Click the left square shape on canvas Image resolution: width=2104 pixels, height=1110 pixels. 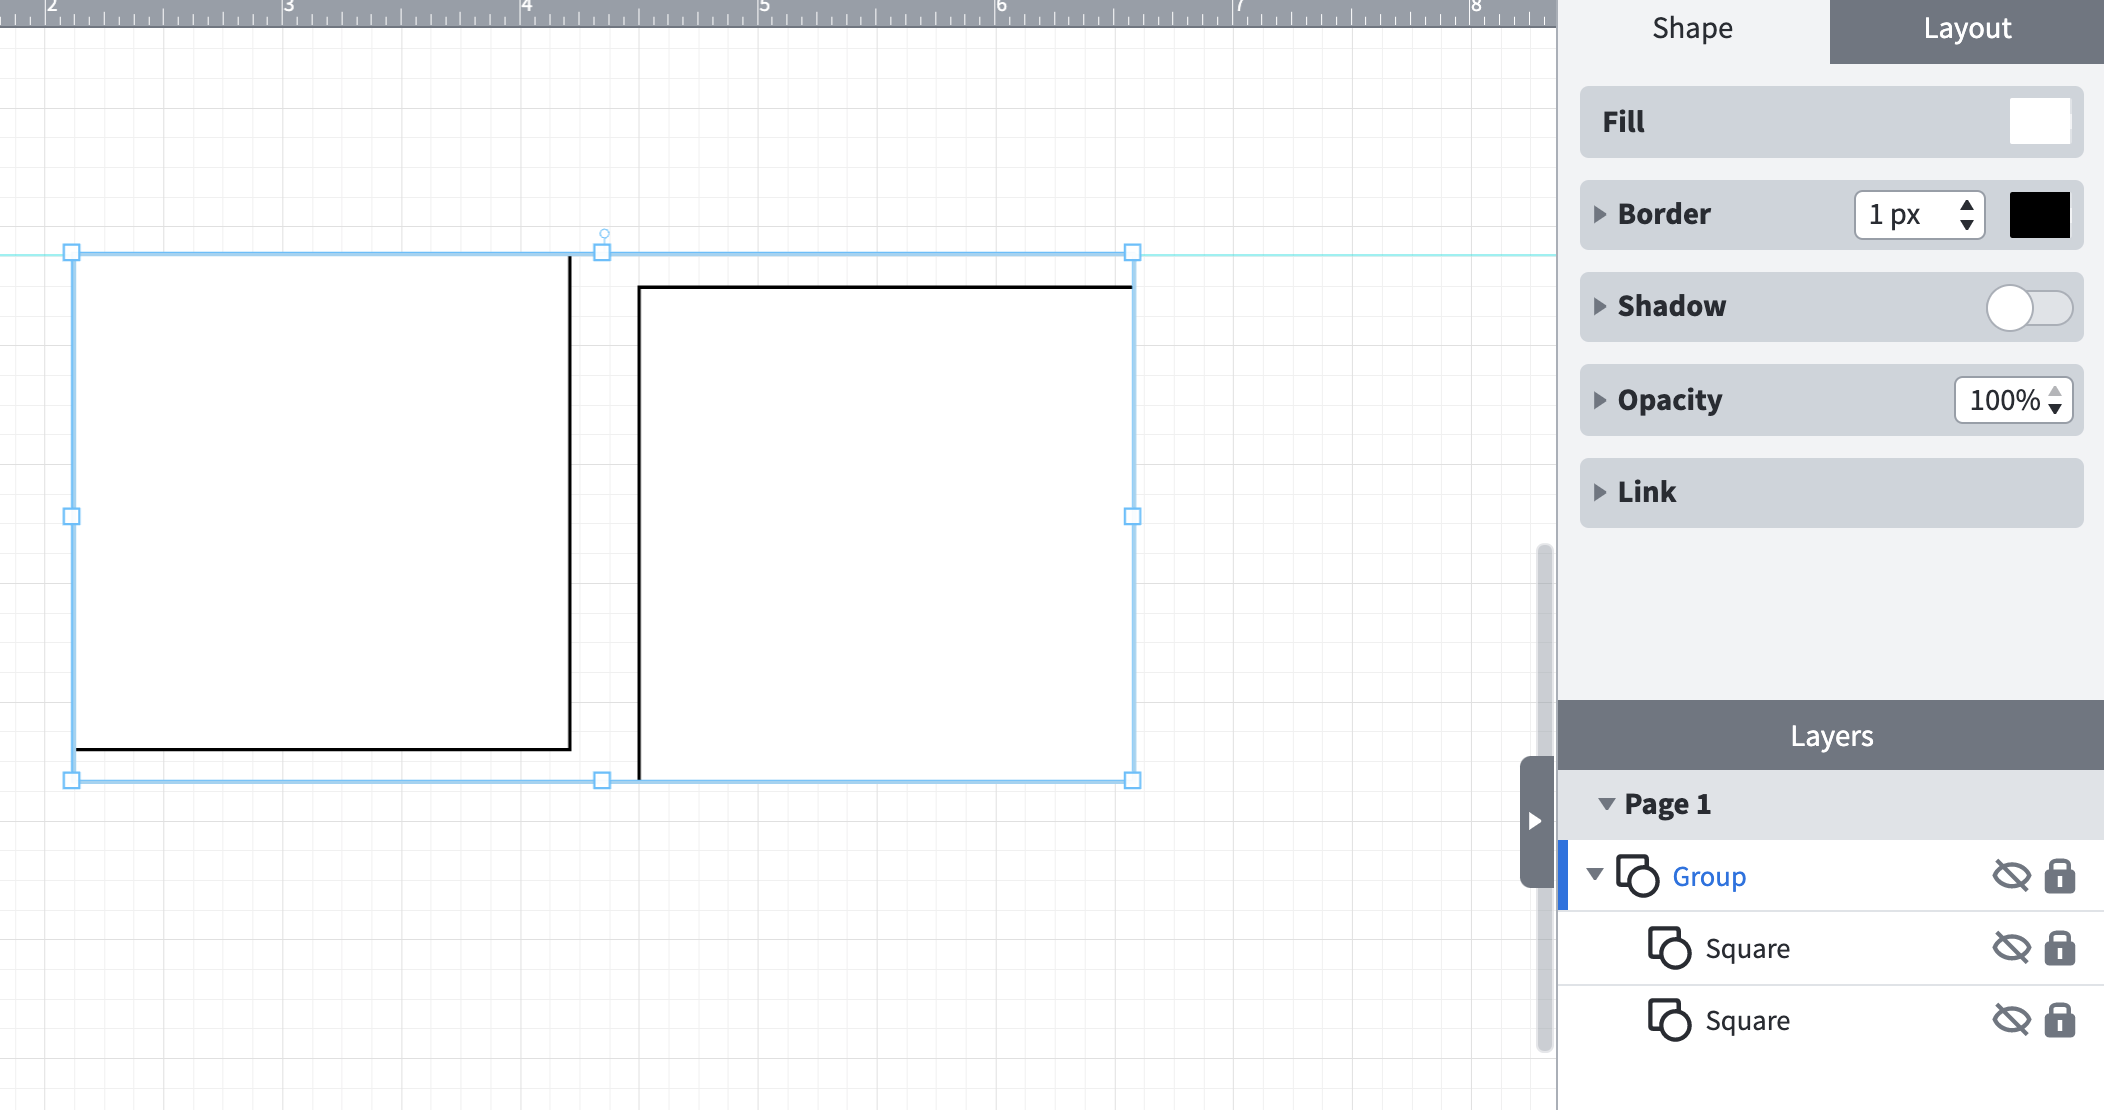coord(322,502)
